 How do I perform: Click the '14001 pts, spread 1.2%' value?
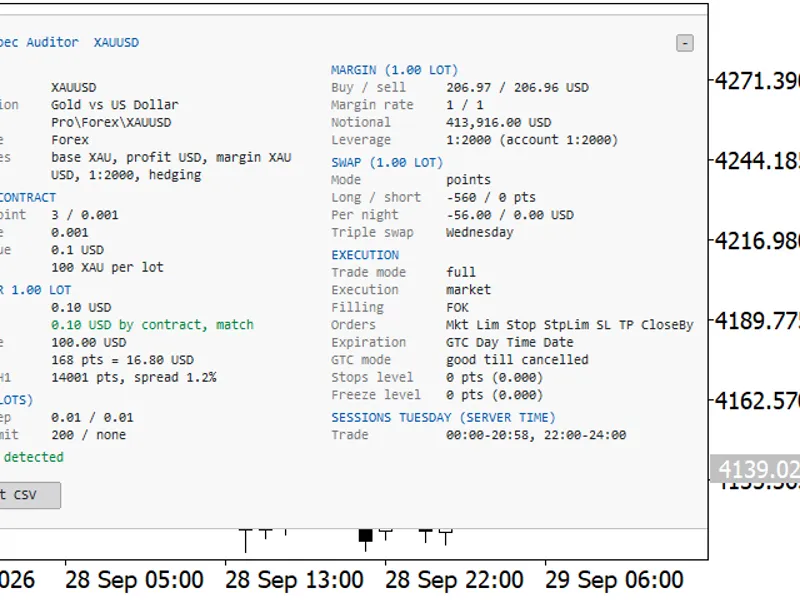134,378
